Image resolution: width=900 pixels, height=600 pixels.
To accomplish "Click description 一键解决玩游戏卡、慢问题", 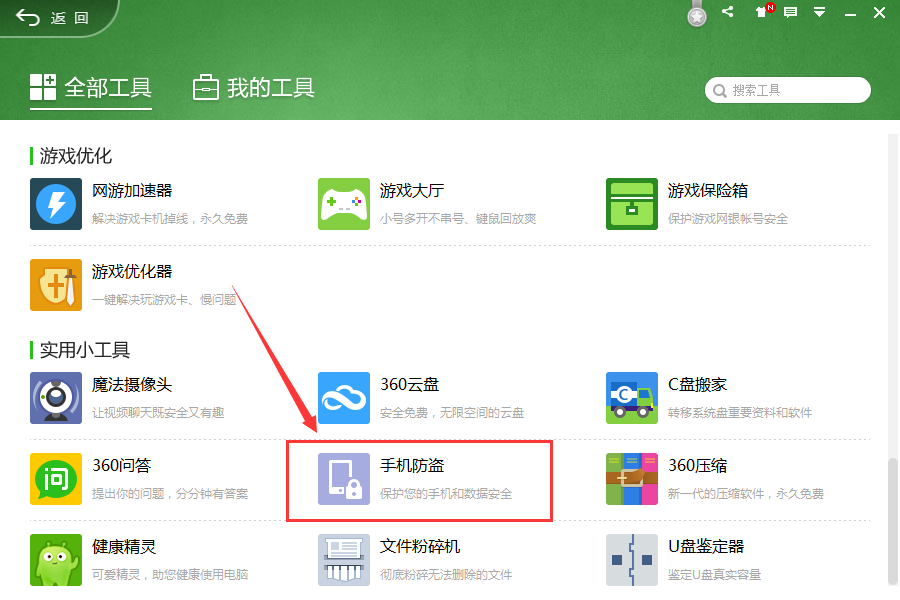I will (x=164, y=300).
